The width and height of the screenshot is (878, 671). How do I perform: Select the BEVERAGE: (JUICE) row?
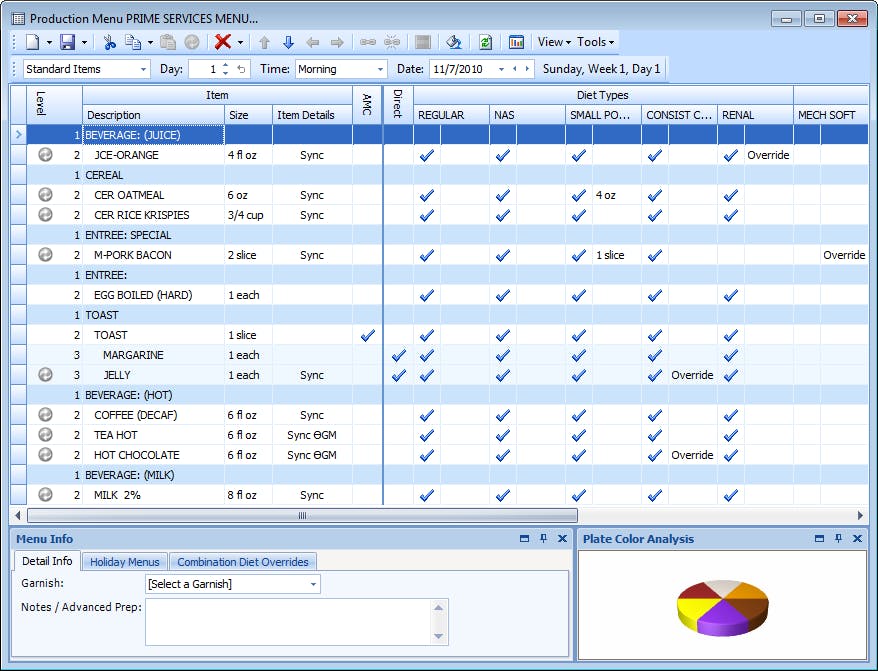point(447,135)
